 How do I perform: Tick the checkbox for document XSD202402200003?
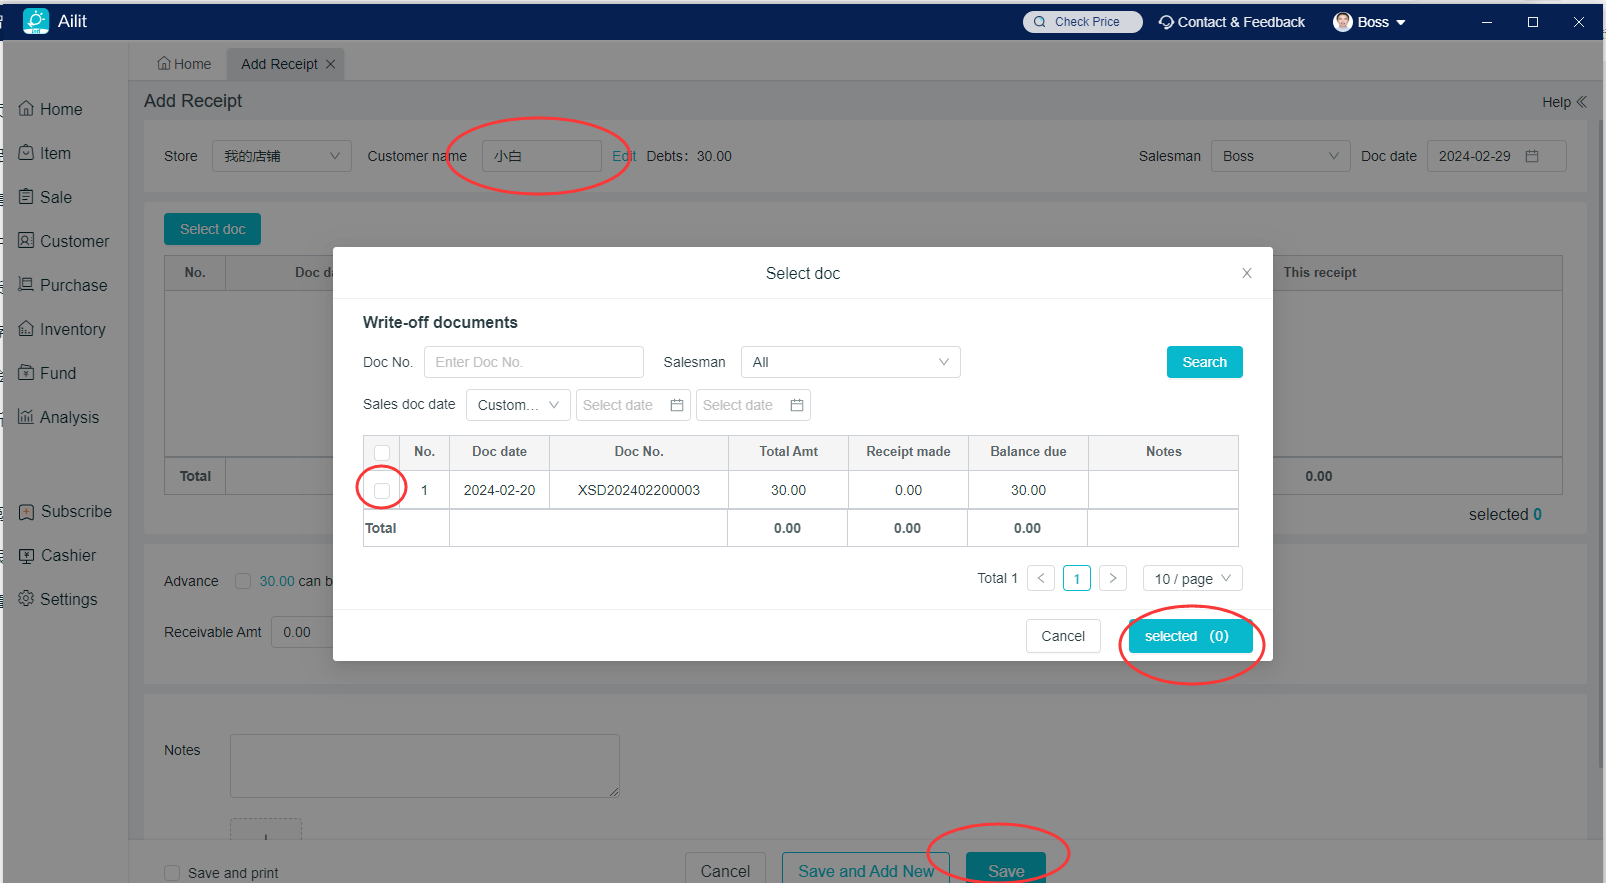(x=382, y=490)
